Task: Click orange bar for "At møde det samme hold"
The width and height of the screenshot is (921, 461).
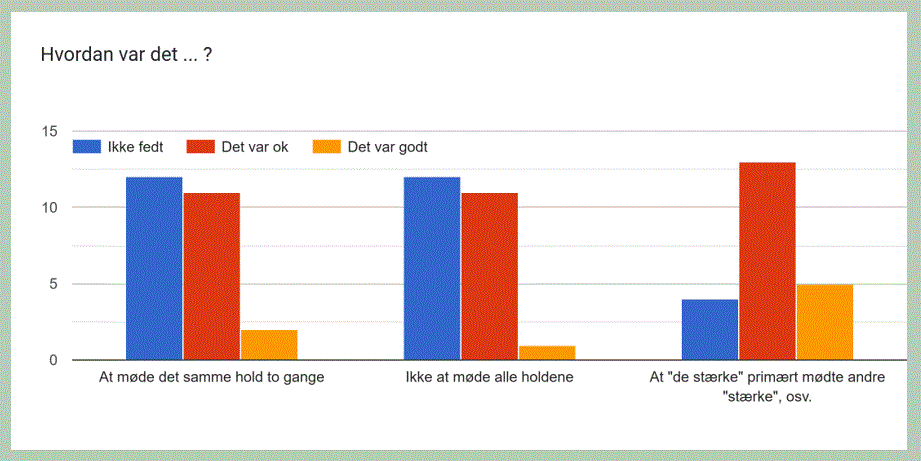Action: (x=269, y=344)
